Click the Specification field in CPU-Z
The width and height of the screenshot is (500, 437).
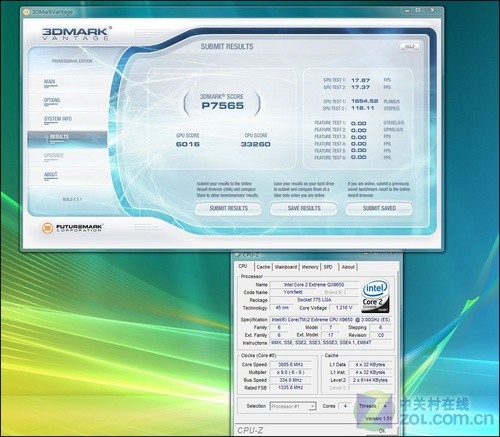pyautogui.click(x=331, y=320)
